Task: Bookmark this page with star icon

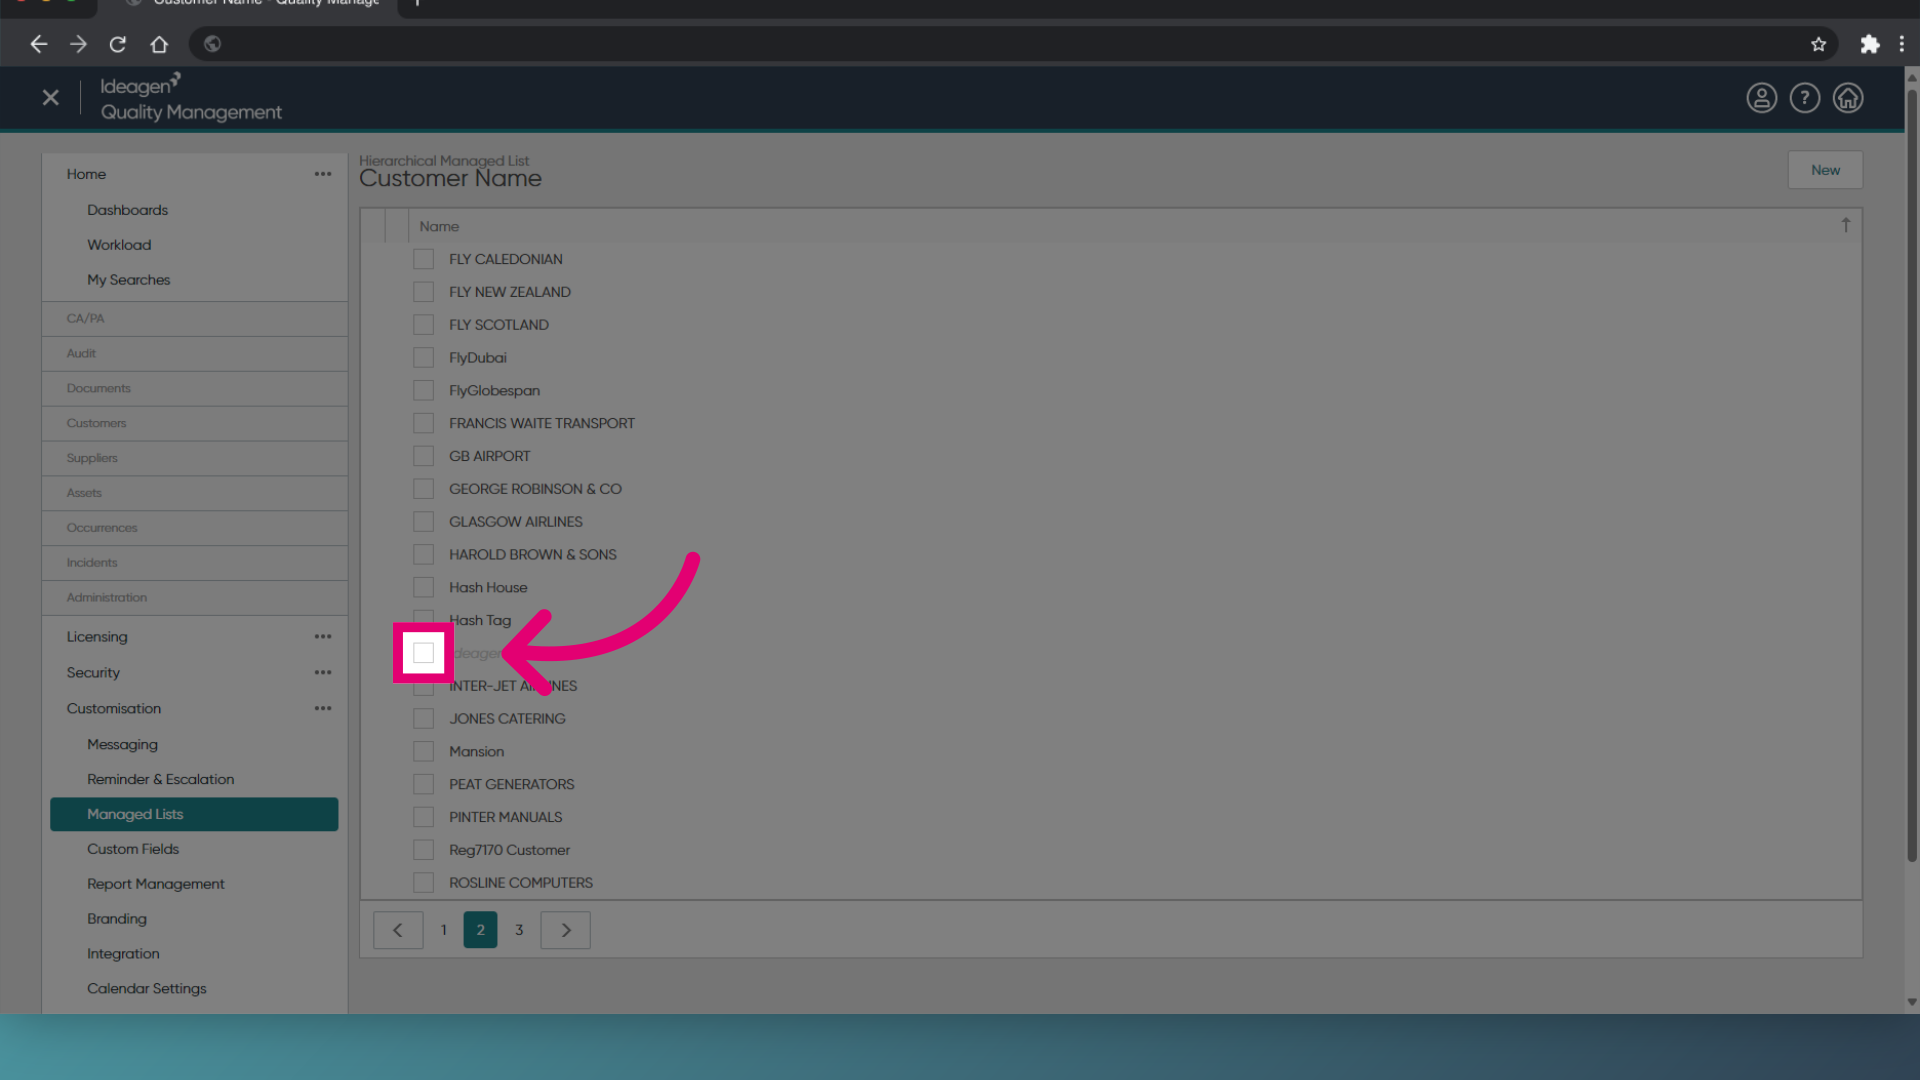Action: [1818, 44]
